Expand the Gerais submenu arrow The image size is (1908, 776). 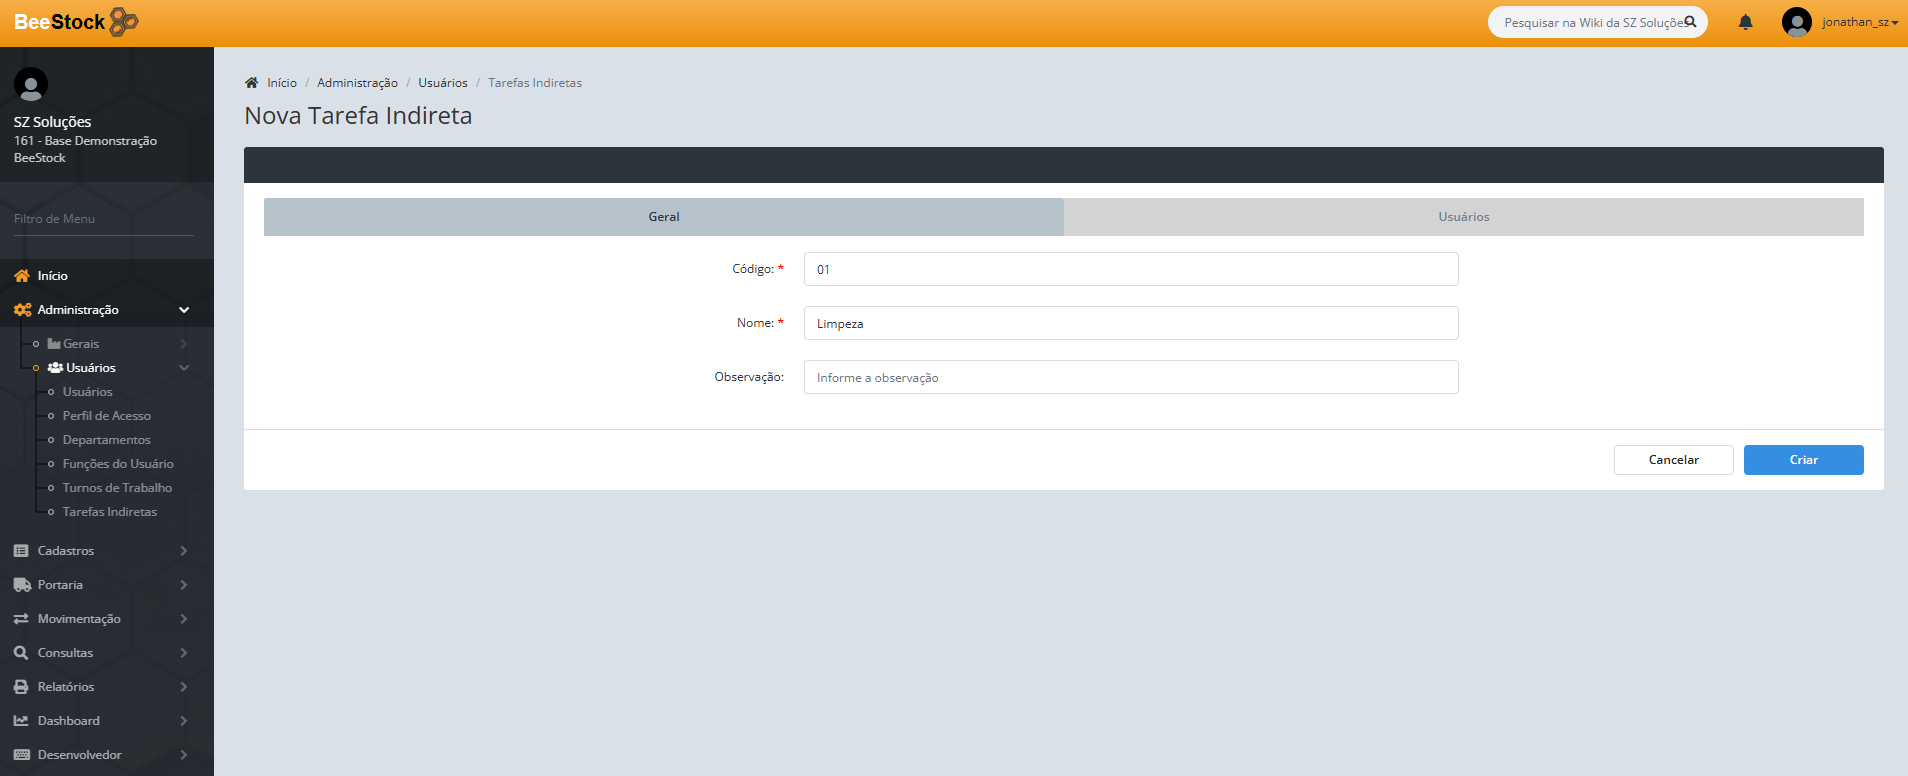click(x=184, y=344)
